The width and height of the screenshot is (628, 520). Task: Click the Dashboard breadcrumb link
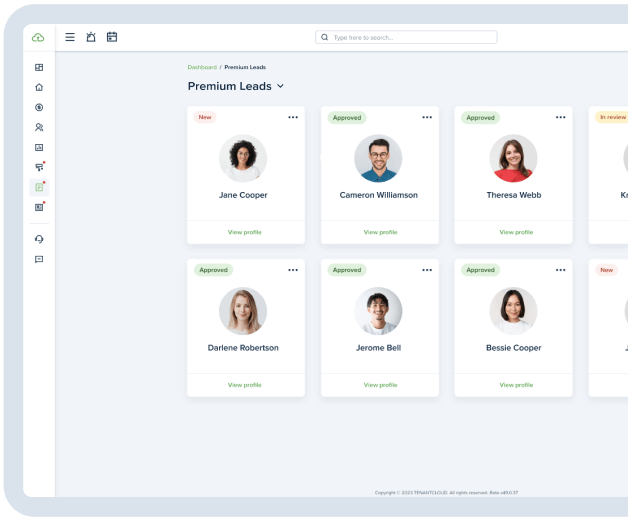202,67
